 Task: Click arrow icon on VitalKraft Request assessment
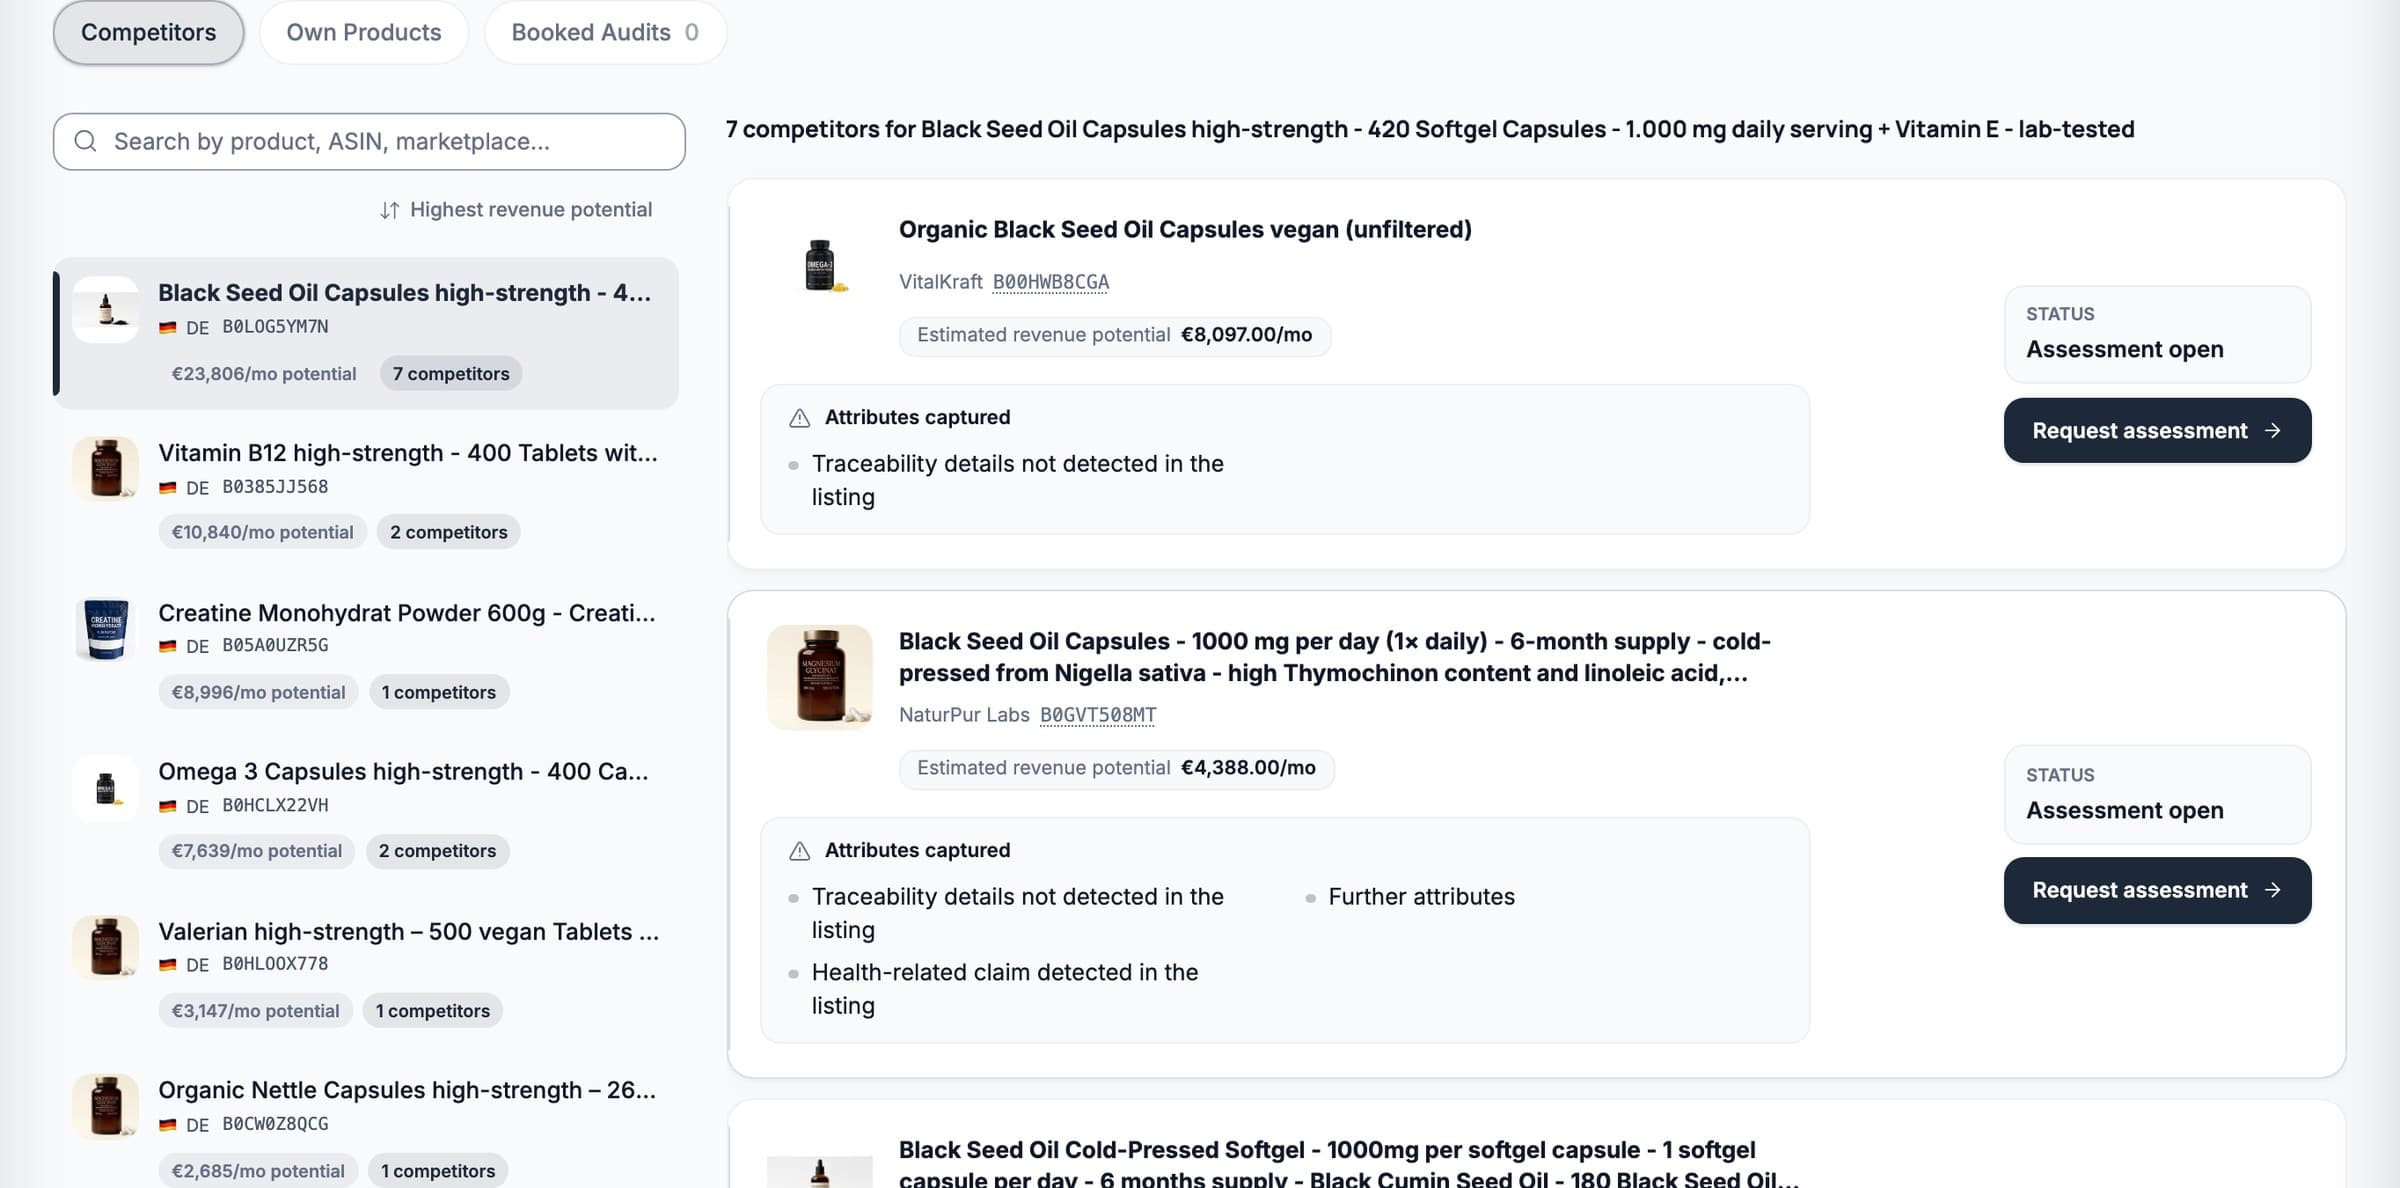2273,431
